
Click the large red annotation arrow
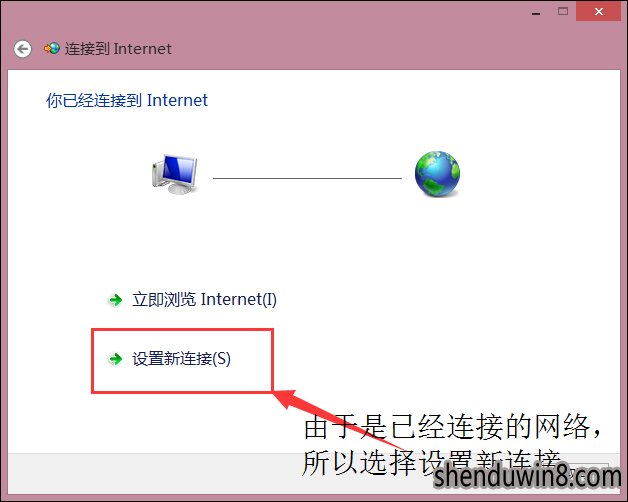point(336,417)
